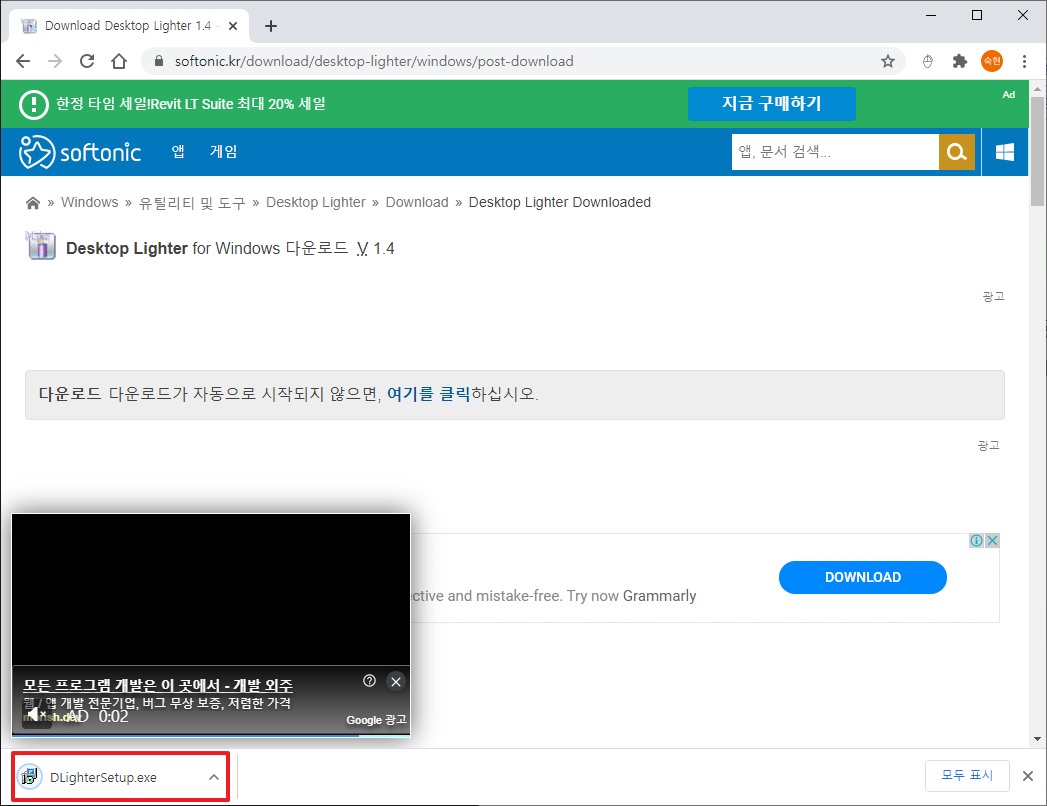View site info via the lock icon
Viewport: 1047px width, 806px height.
(x=158, y=61)
